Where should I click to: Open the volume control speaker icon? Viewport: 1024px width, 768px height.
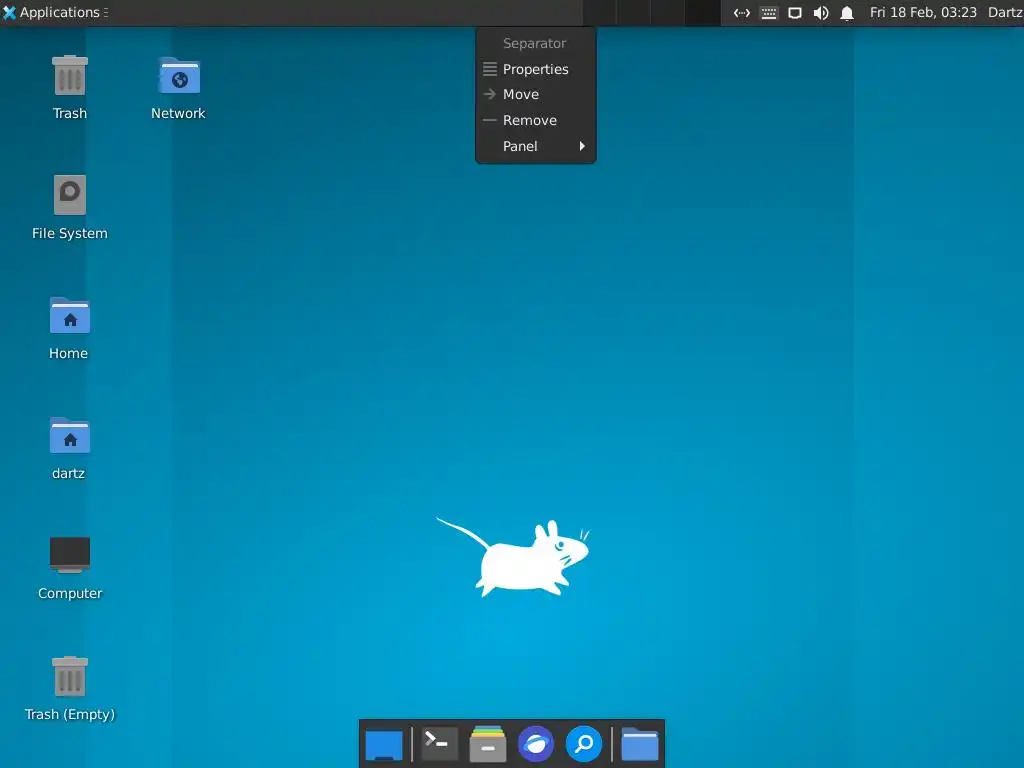821,13
